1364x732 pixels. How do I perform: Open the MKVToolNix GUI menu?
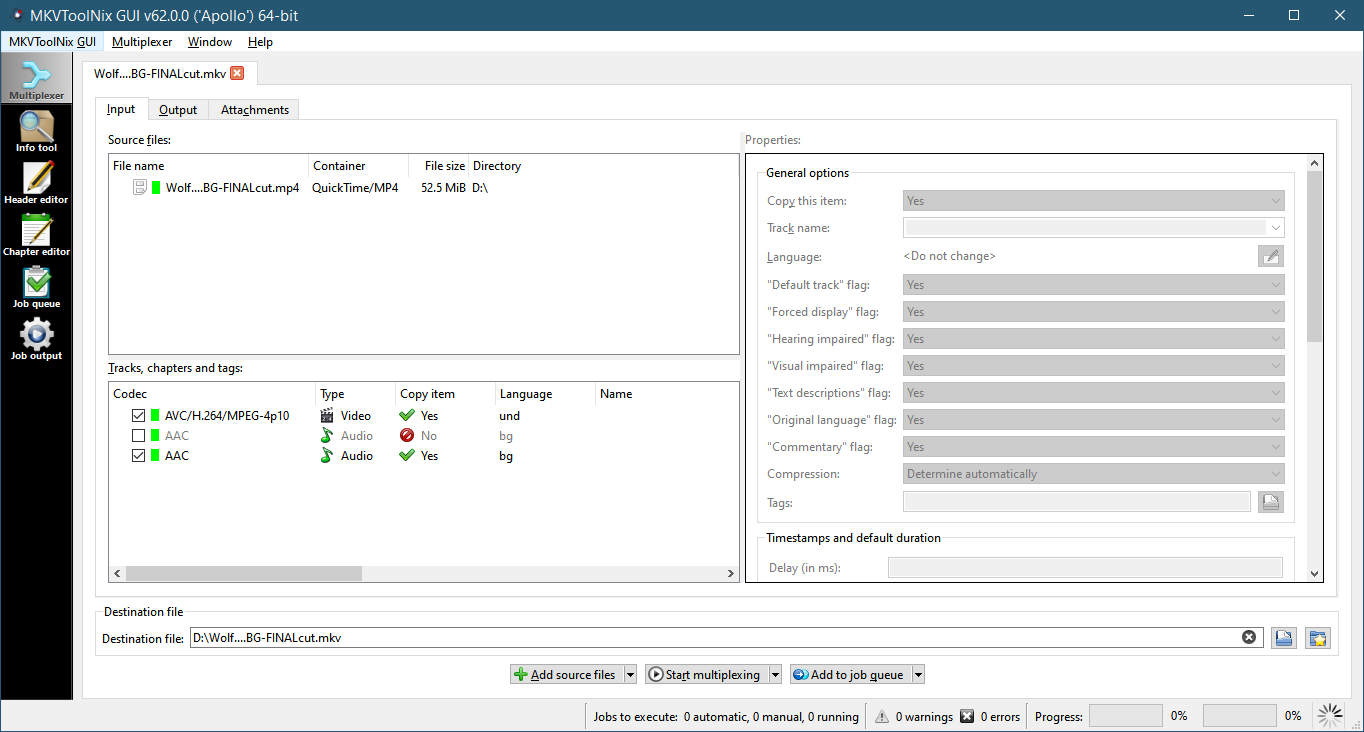point(52,42)
